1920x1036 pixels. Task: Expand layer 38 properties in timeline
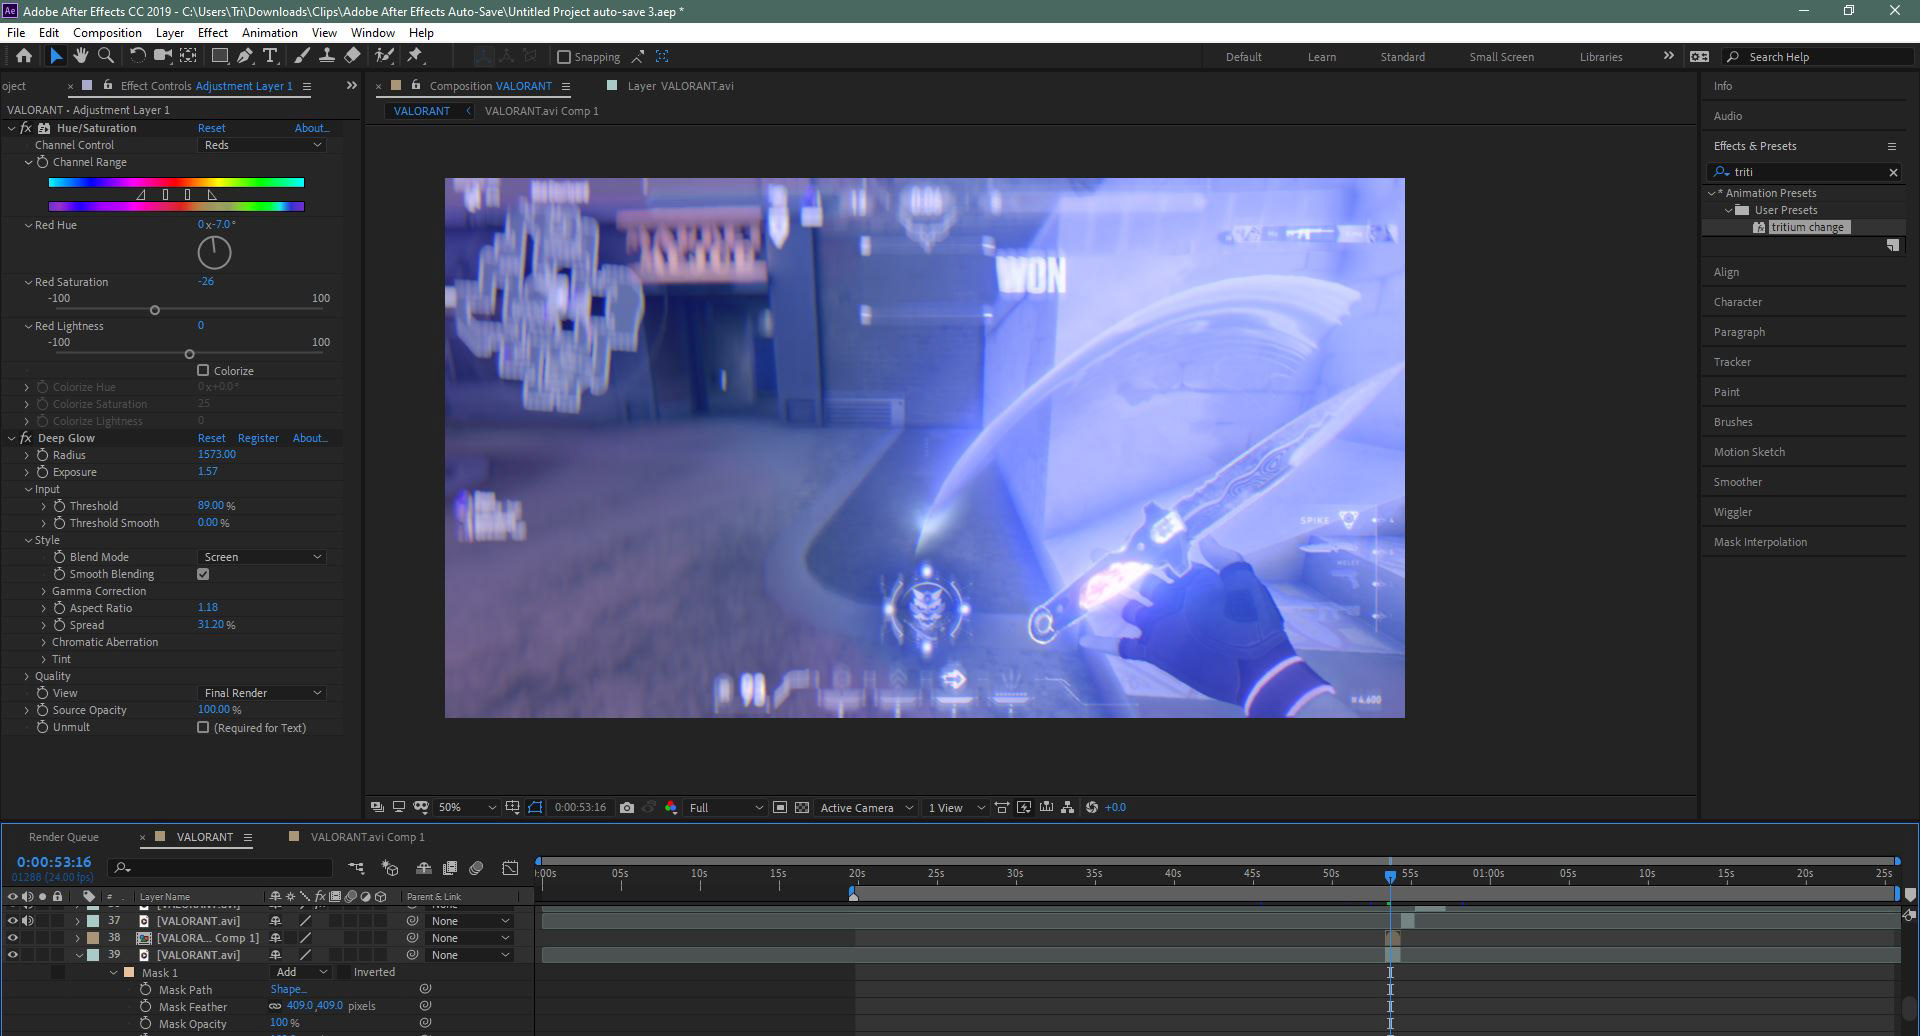[78, 938]
